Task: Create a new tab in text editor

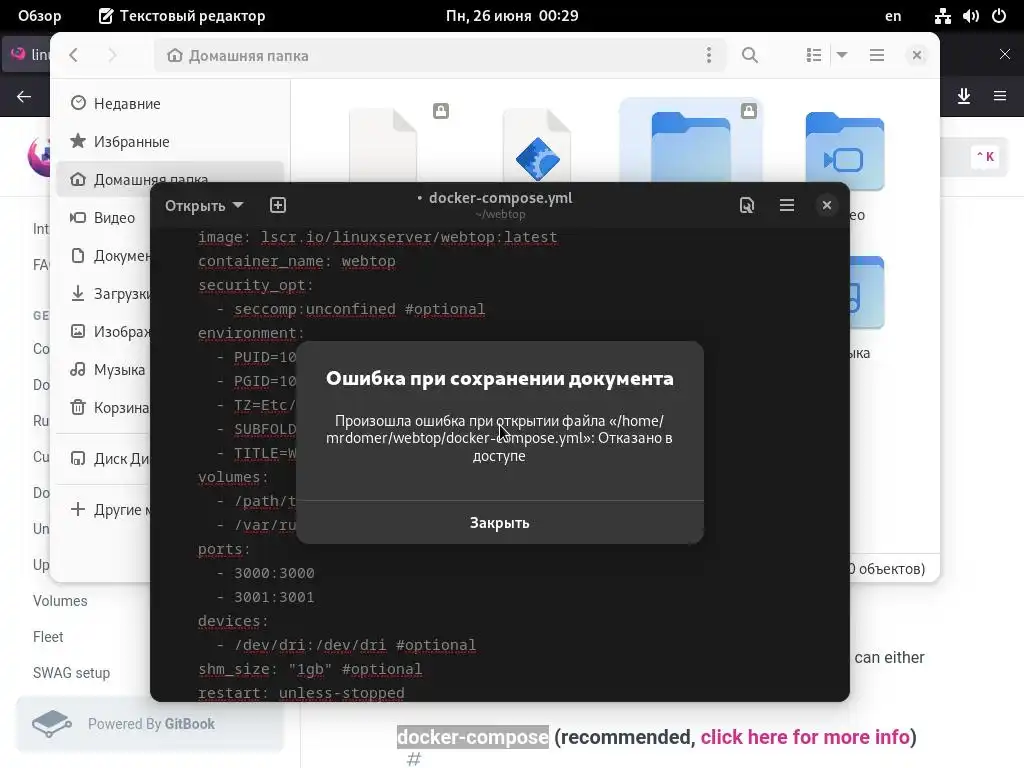Action: coord(278,206)
